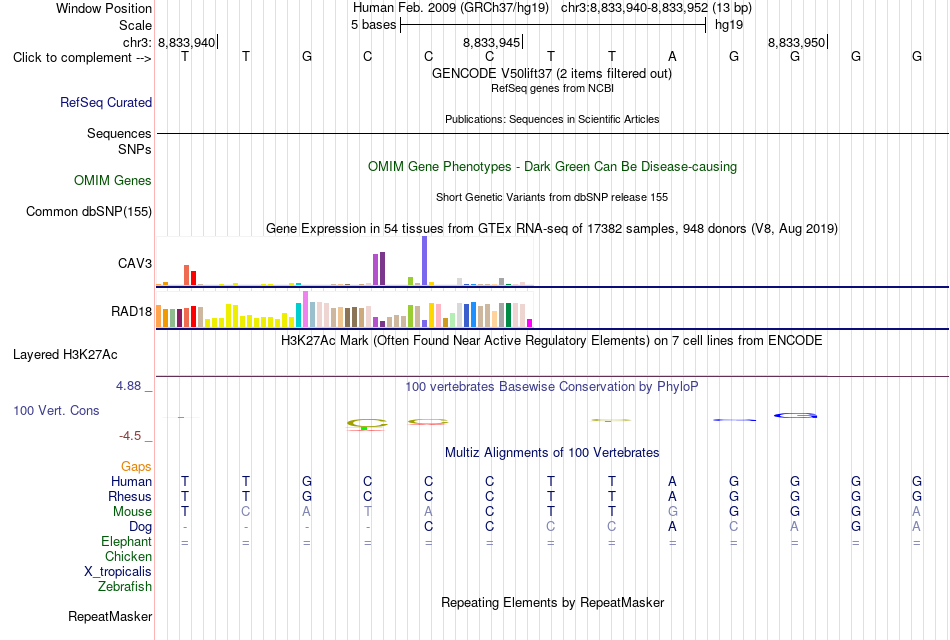This screenshot has width=950, height=640.
Task: Open the OMIM Genes track label
Action: click(113, 181)
